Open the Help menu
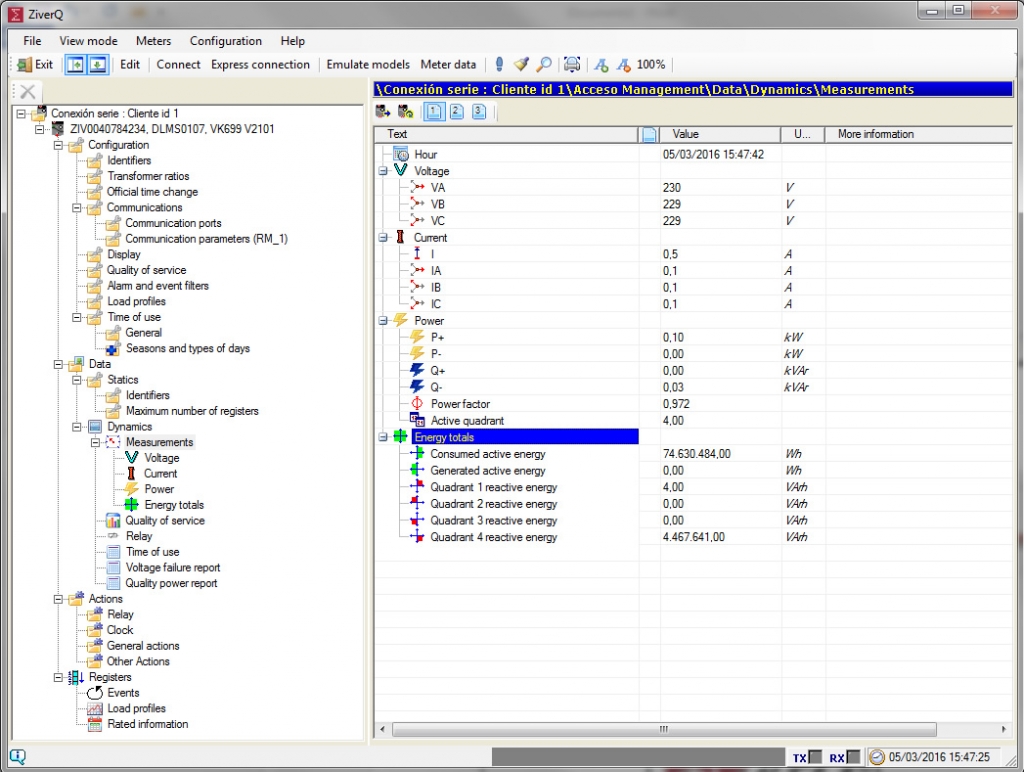This screenshot has height=772, width=1024. 293,40
